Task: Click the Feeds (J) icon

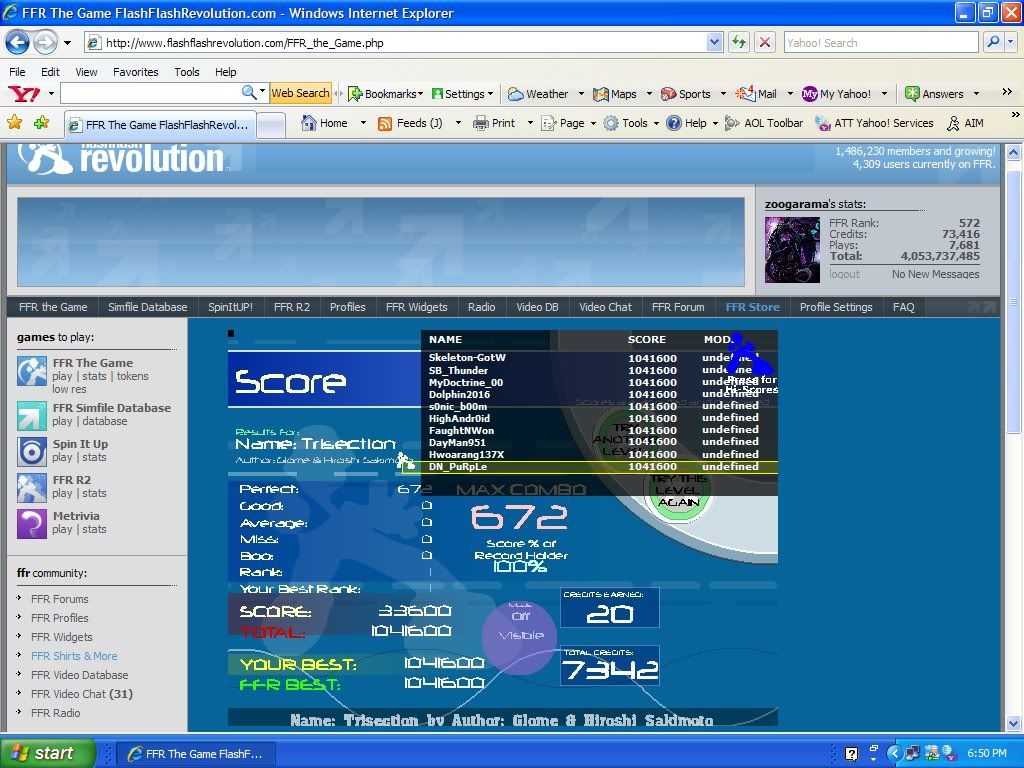Action: [x=385, y=123]
